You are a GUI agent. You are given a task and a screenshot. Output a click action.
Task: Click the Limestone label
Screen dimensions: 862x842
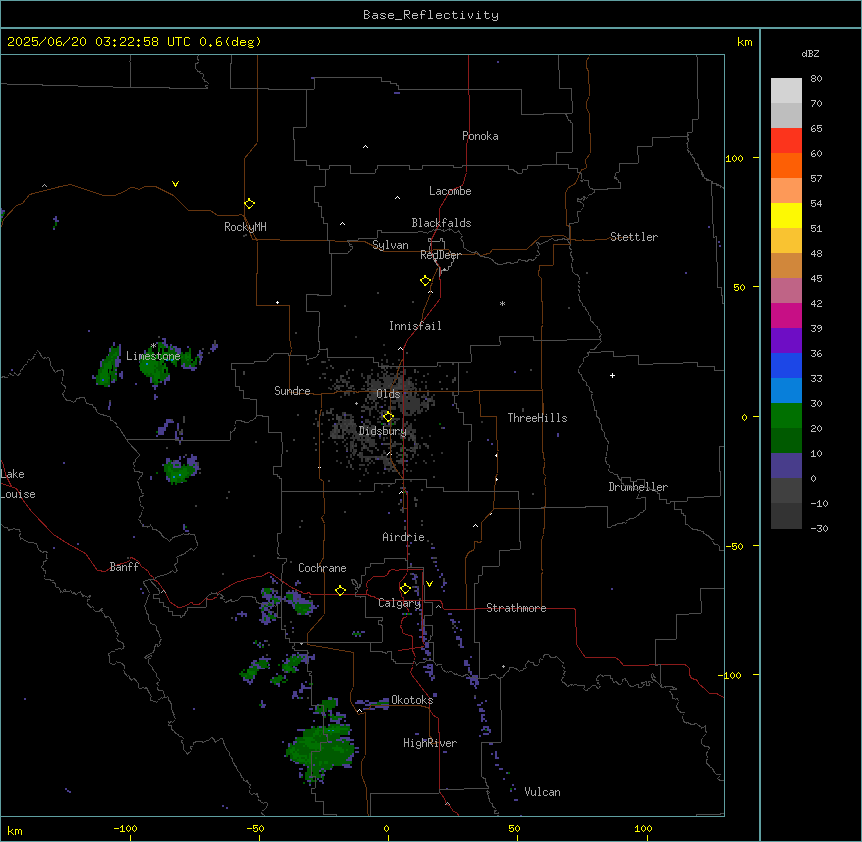(153, 356)
